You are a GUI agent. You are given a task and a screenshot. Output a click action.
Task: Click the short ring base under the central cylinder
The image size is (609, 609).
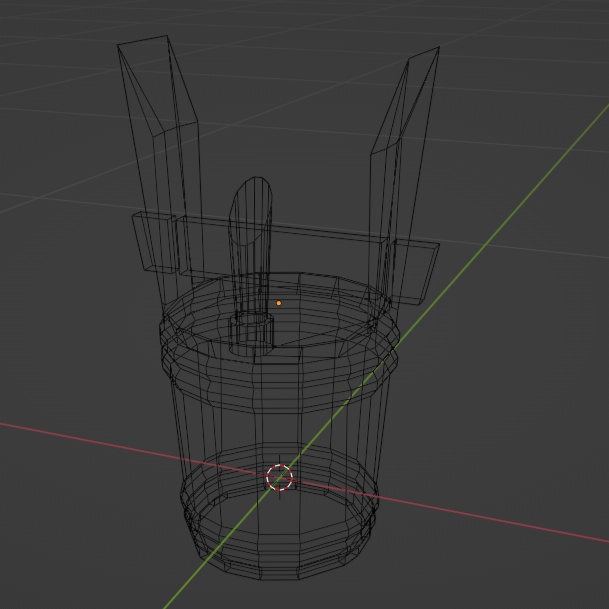[x=251, y=334]
